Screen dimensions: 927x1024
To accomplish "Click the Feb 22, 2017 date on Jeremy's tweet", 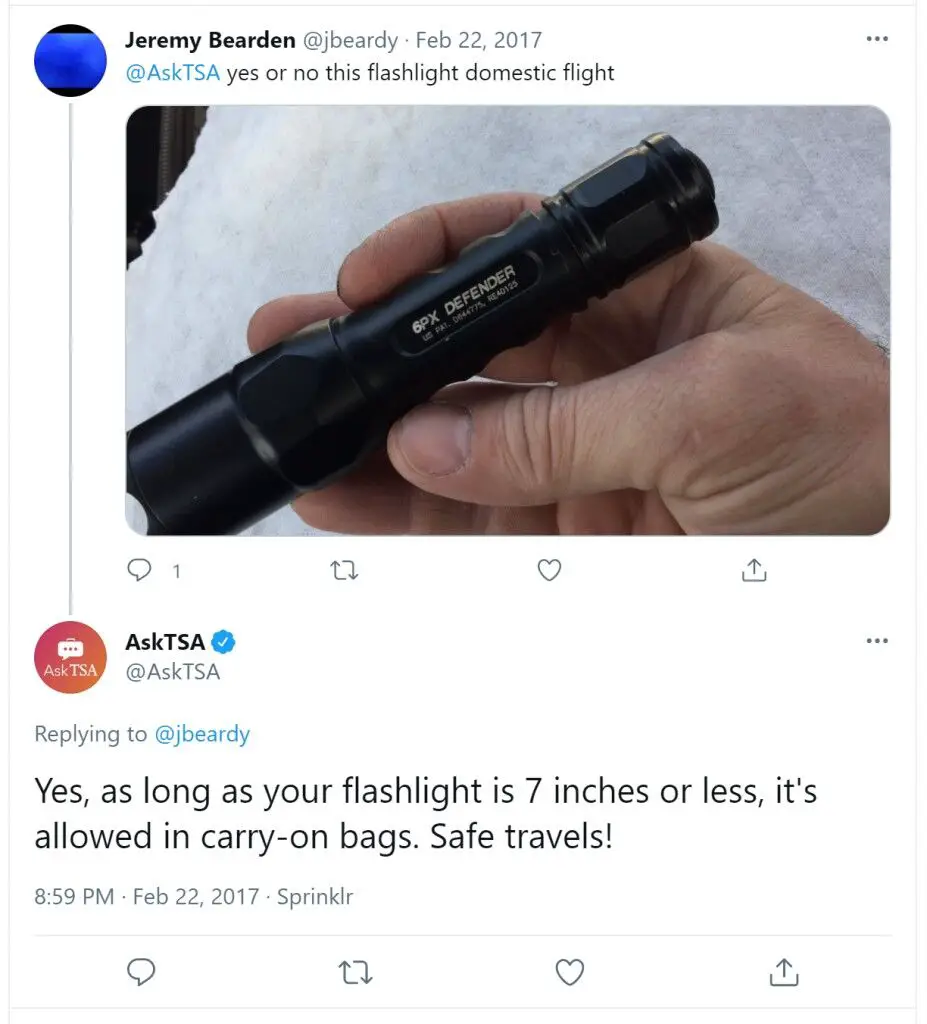I will pos(478,41).
